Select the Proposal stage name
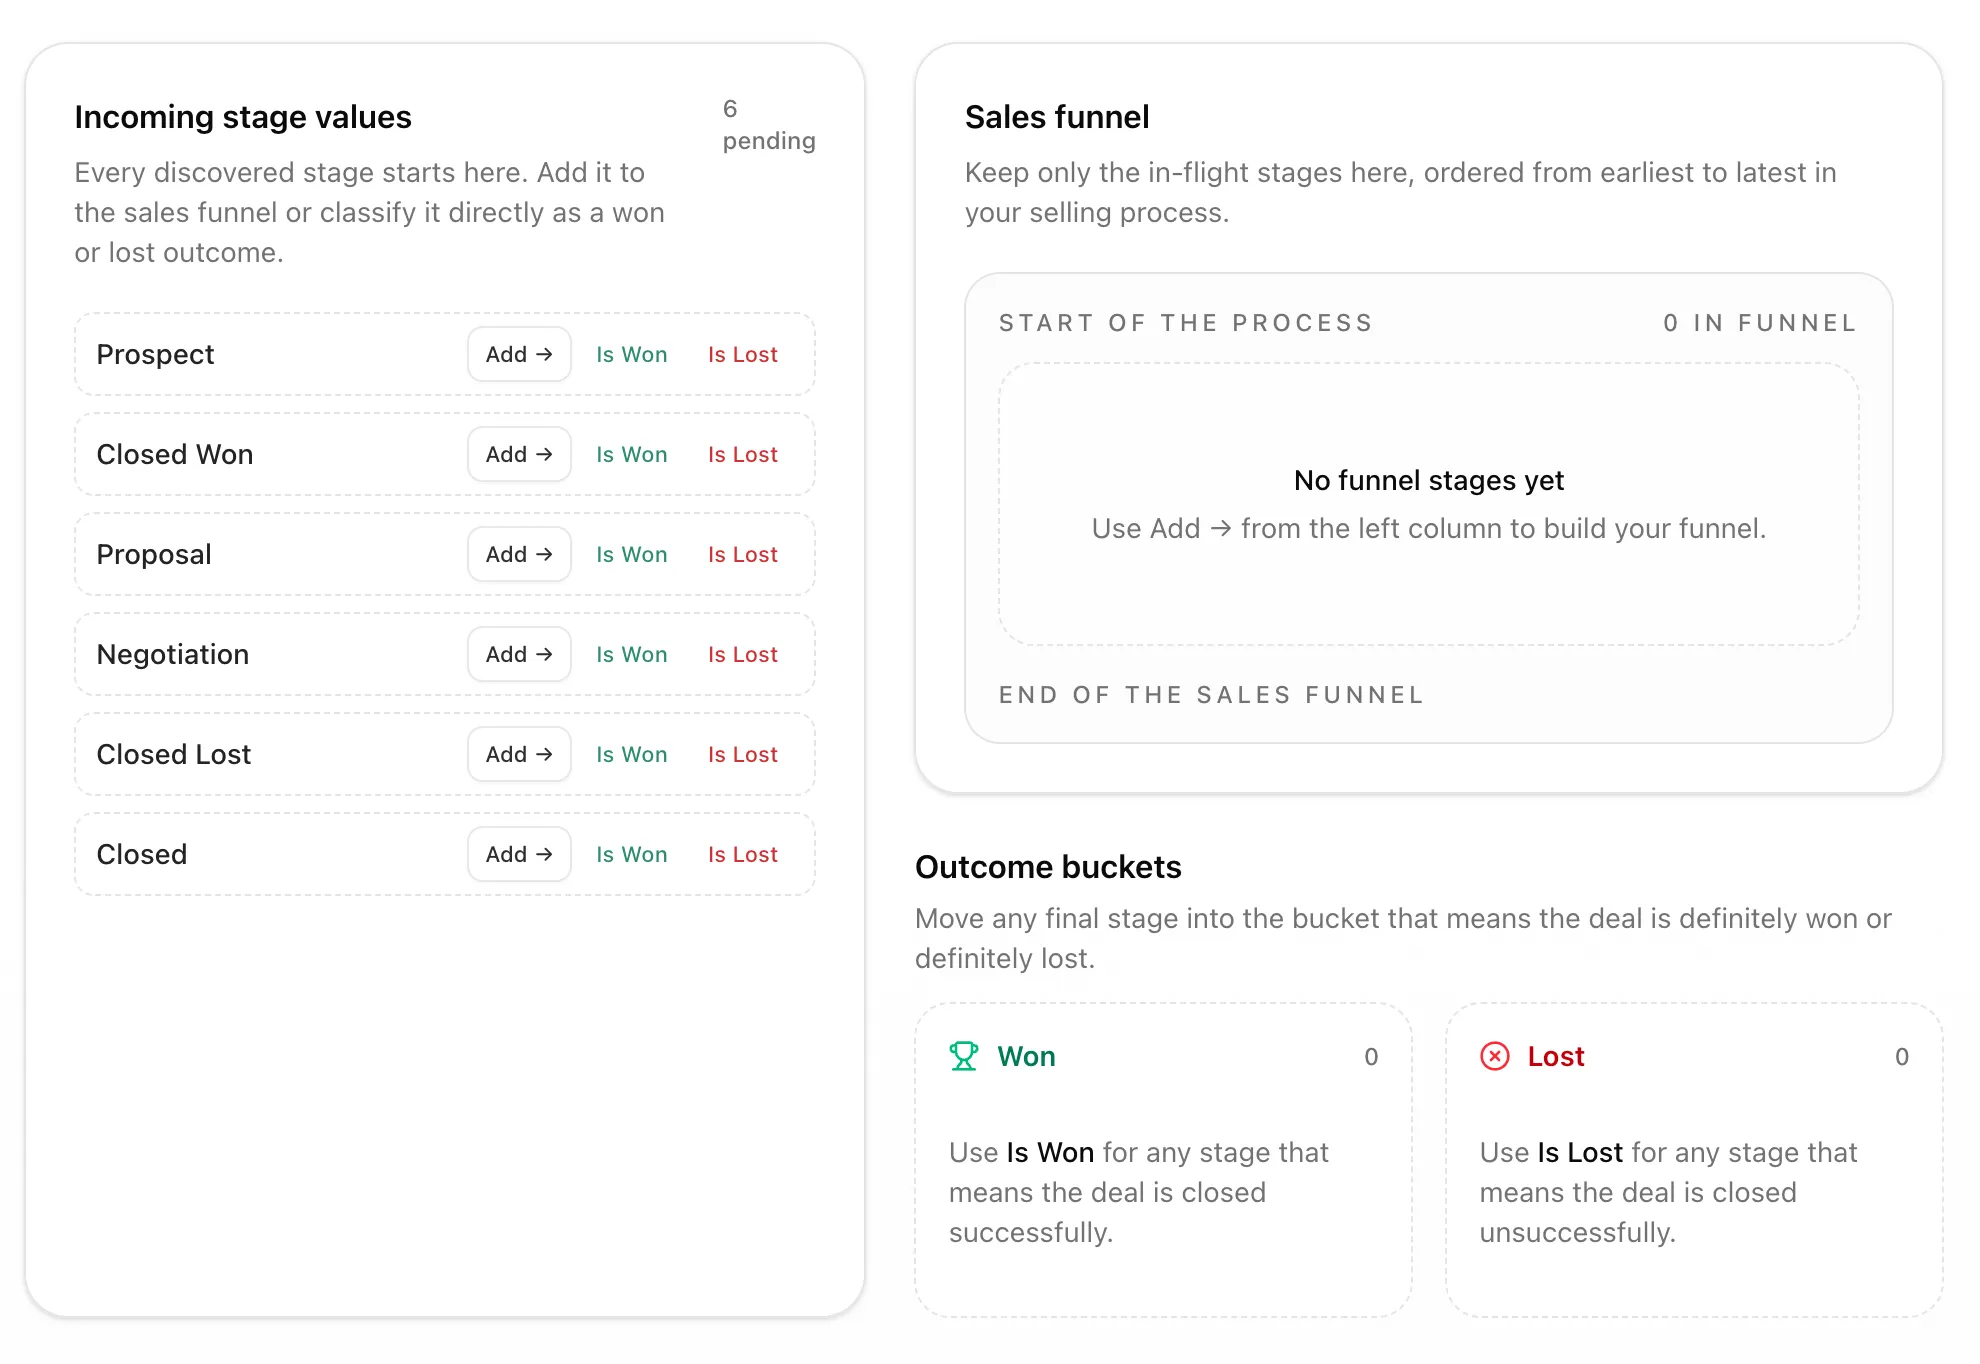 [154, 554]
